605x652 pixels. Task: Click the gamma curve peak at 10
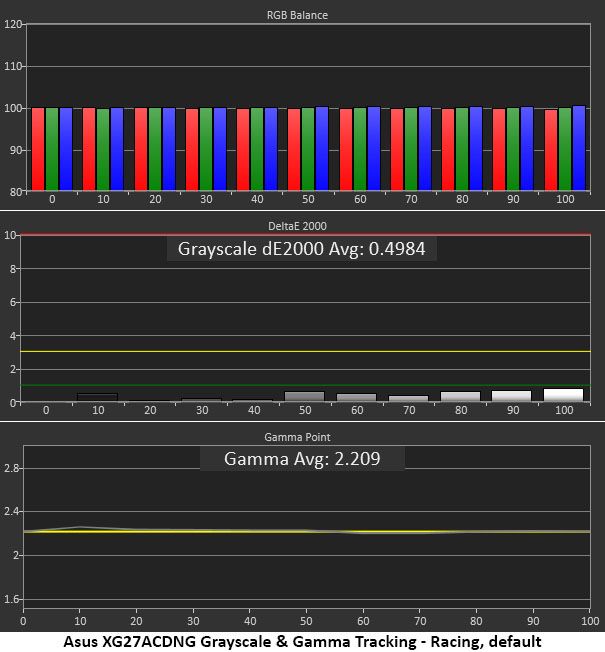click(x=80, y=527)
